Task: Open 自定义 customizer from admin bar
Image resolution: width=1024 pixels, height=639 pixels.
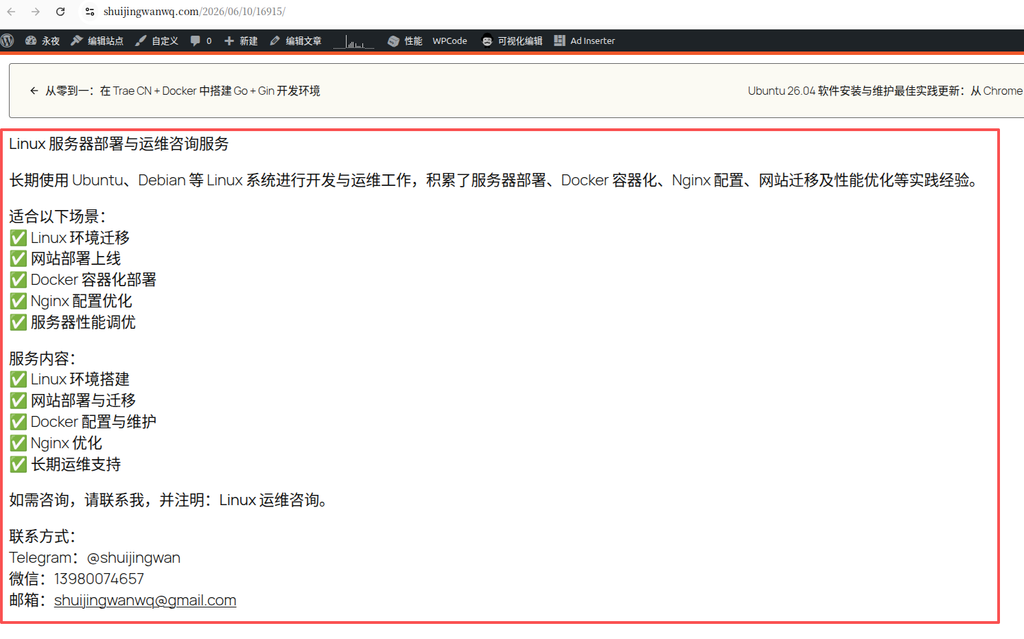Action: pos(157,41)
